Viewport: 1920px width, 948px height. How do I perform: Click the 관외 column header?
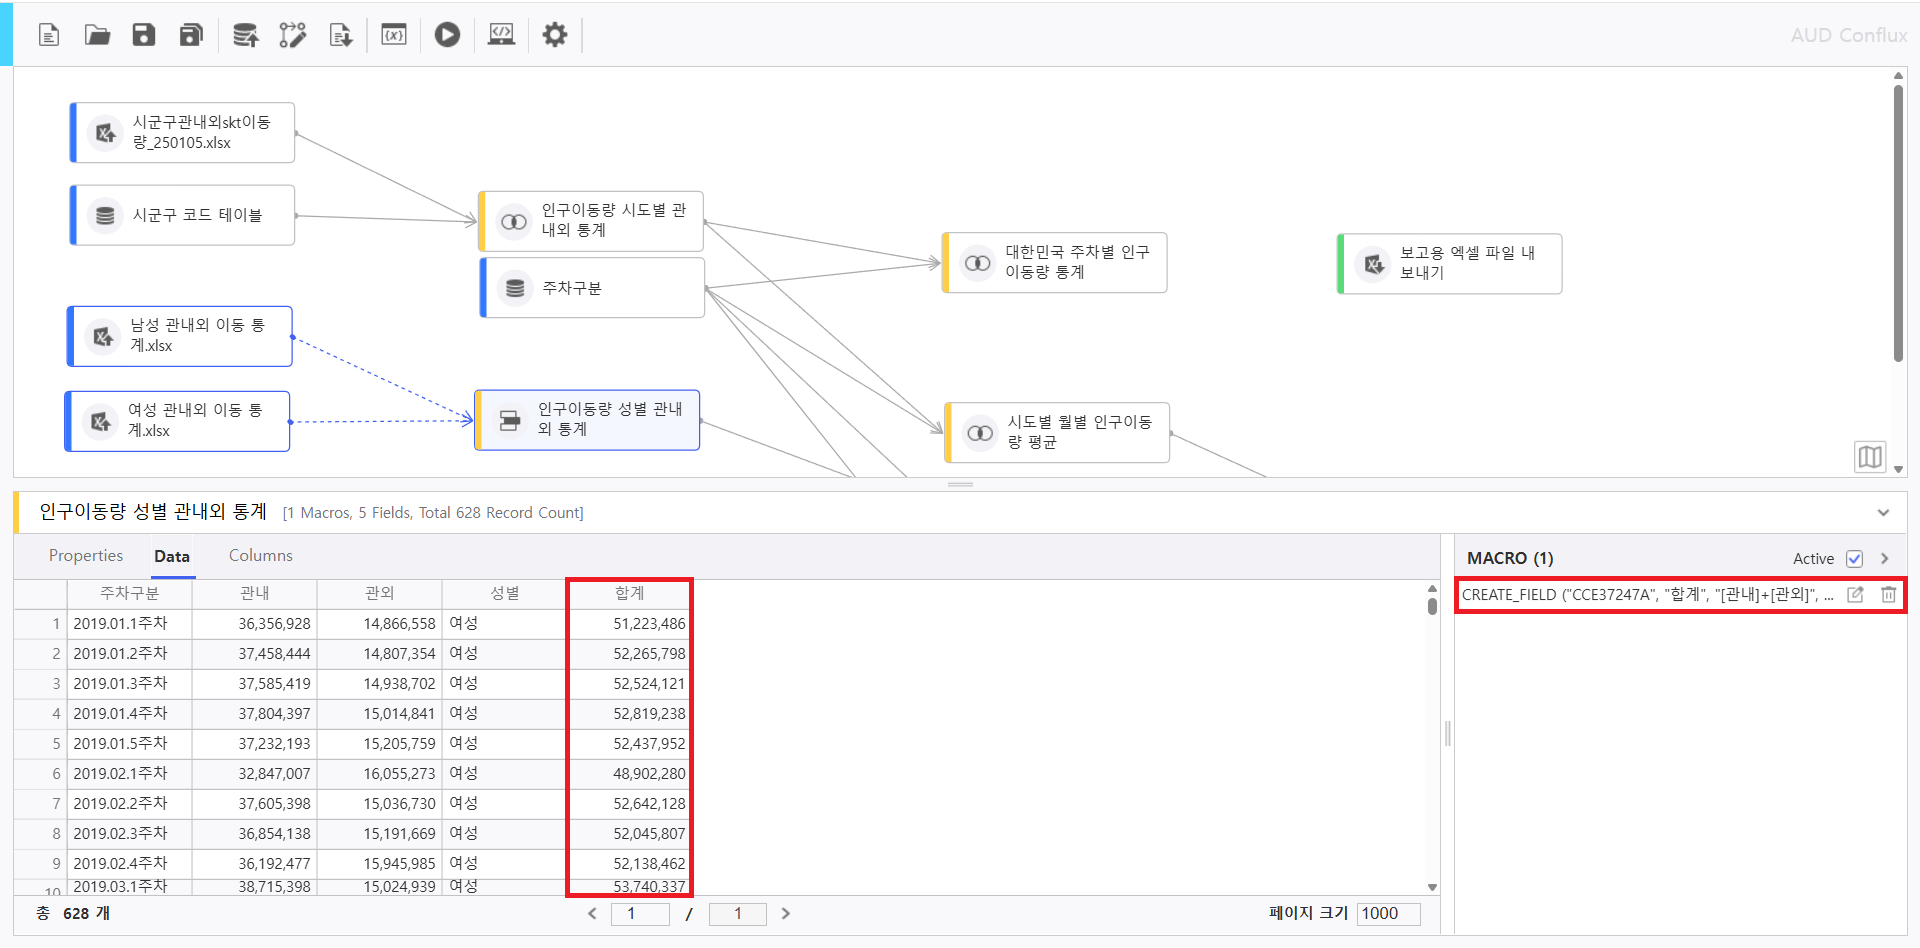(x=379, y=594)
